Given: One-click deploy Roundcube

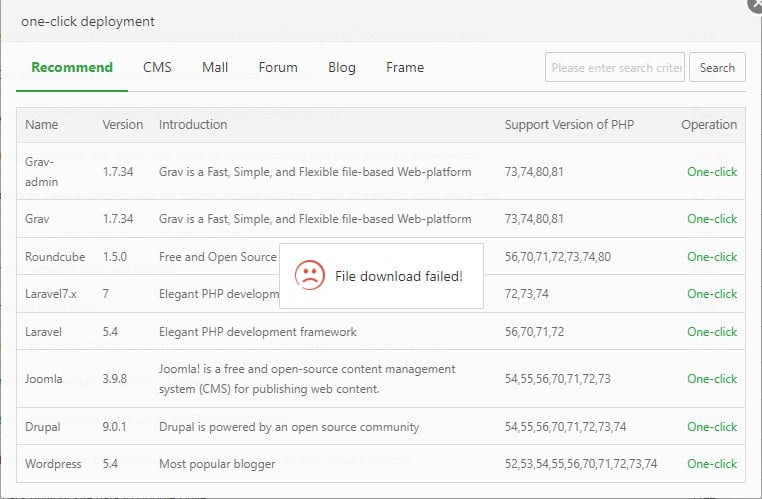Looking at the screenshot, I should (x=712, y=257).
